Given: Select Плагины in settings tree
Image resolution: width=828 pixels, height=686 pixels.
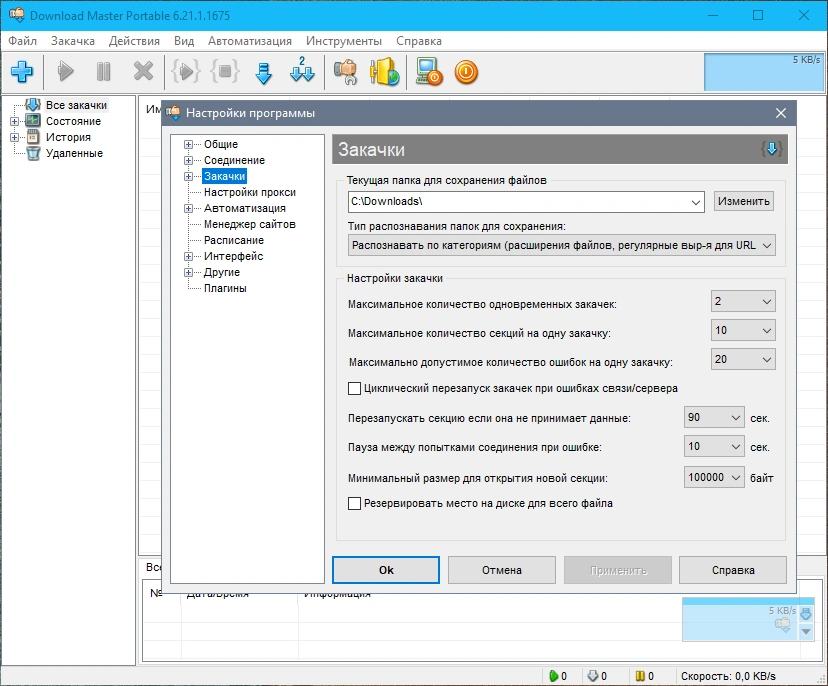Looking at the screenshot, I should [225, 288].
